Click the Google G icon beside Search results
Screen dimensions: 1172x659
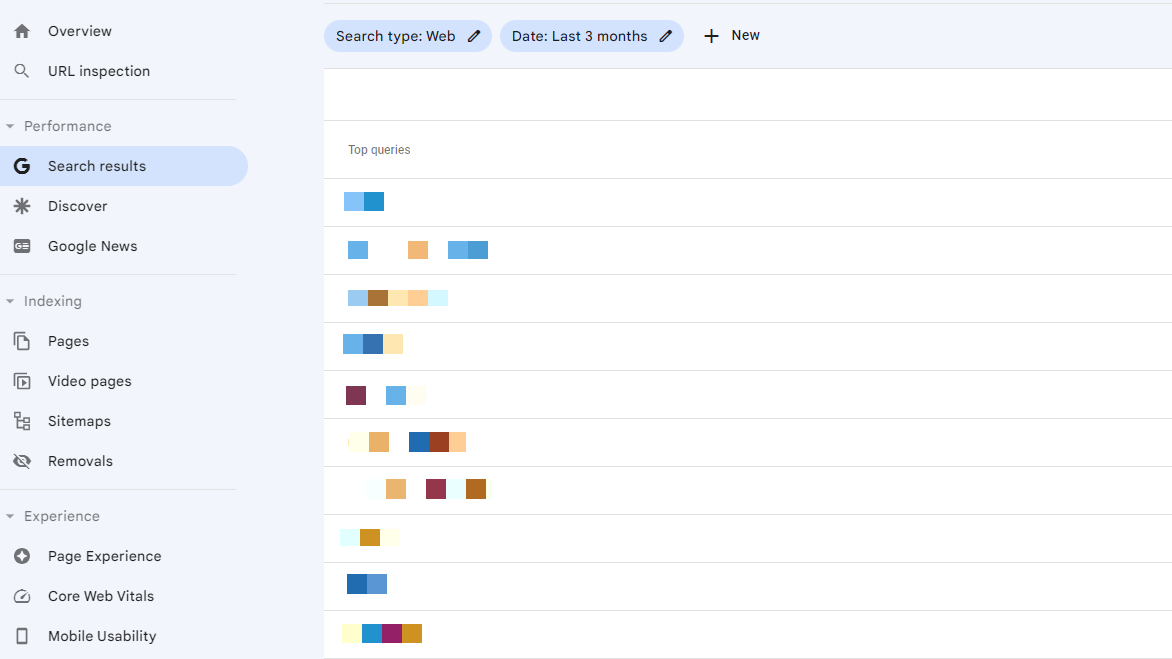pyautogui.click(x=22, y=165)
